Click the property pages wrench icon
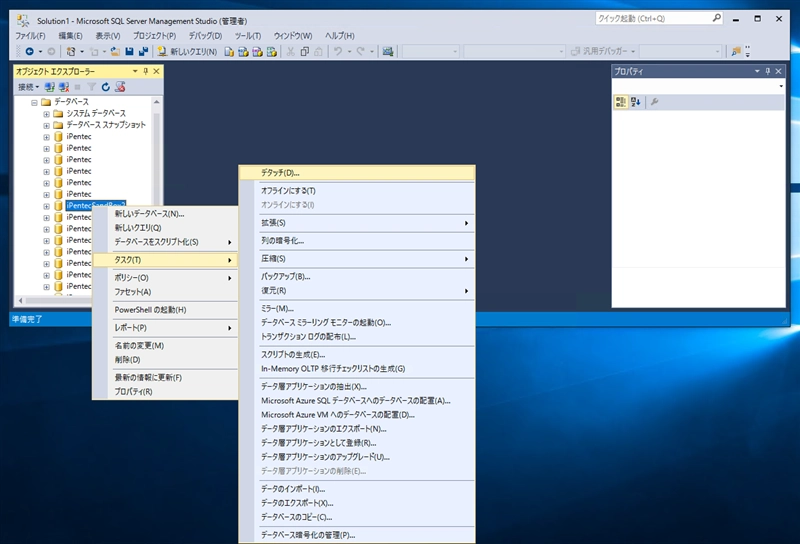 click(655, 102)
